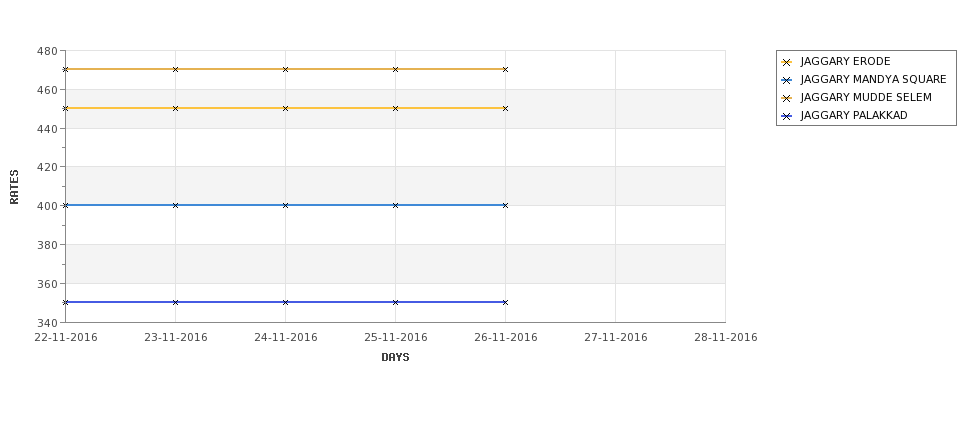The height and width of the screenshot is (429, 975).
Task: Click the 480 y-axis tick label
Action: click(47, 51)
